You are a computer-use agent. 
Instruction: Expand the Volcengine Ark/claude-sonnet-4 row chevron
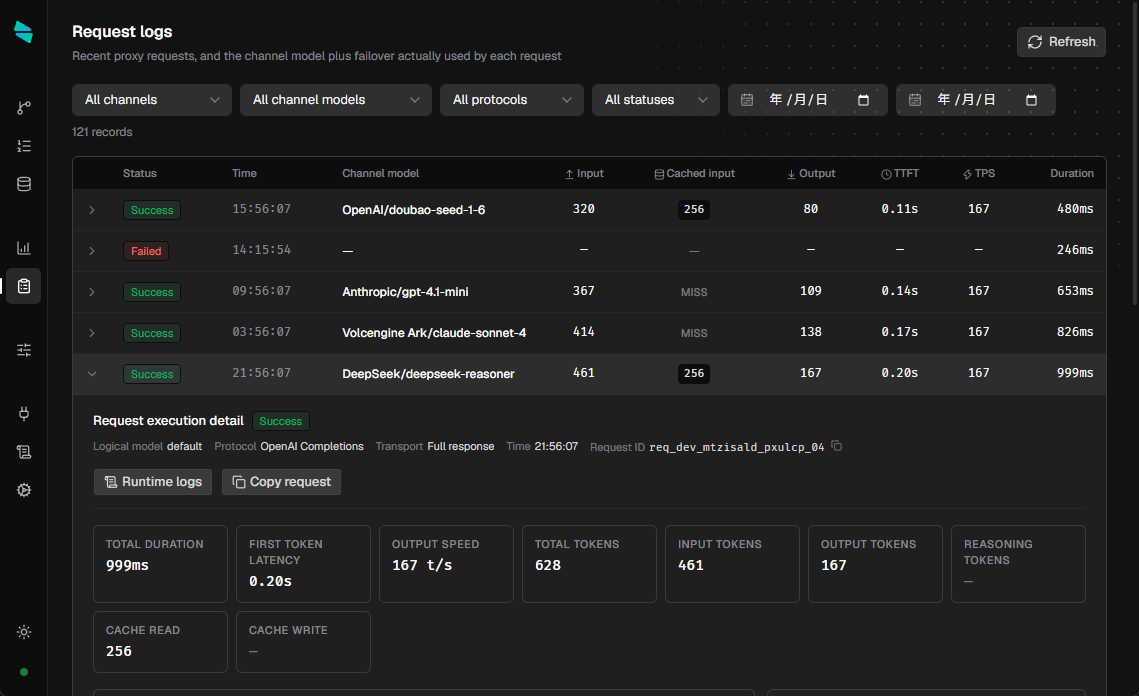tap(92, 333)
